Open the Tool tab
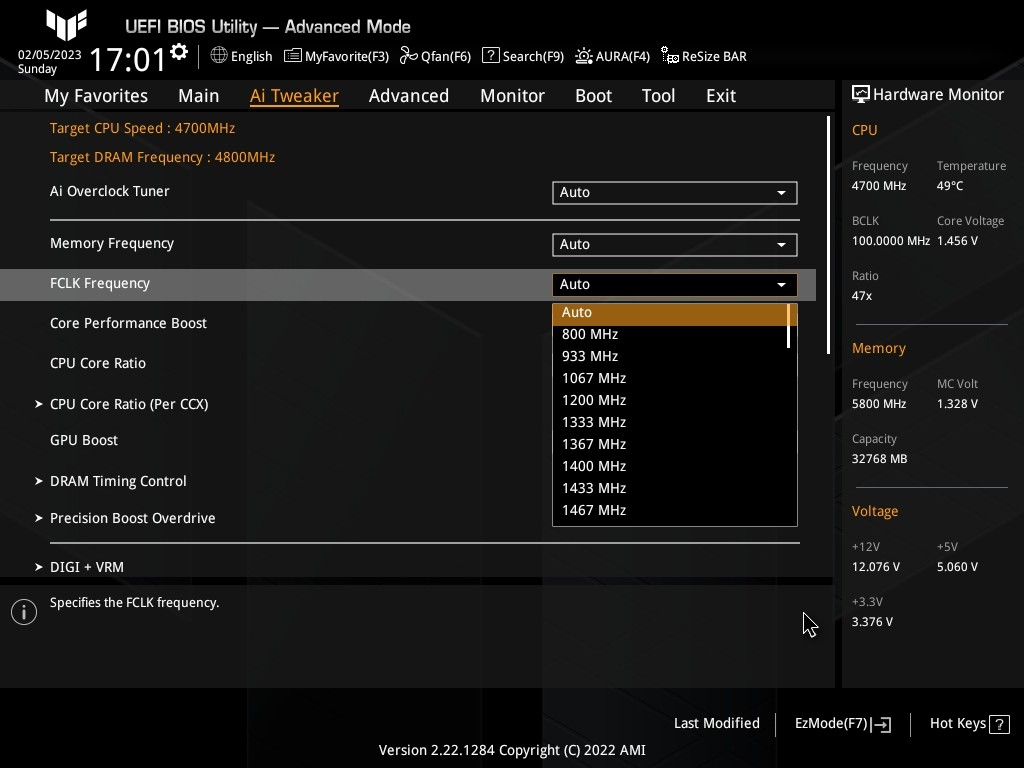Viewport: 1024px width, 768px height. point(658,96)
